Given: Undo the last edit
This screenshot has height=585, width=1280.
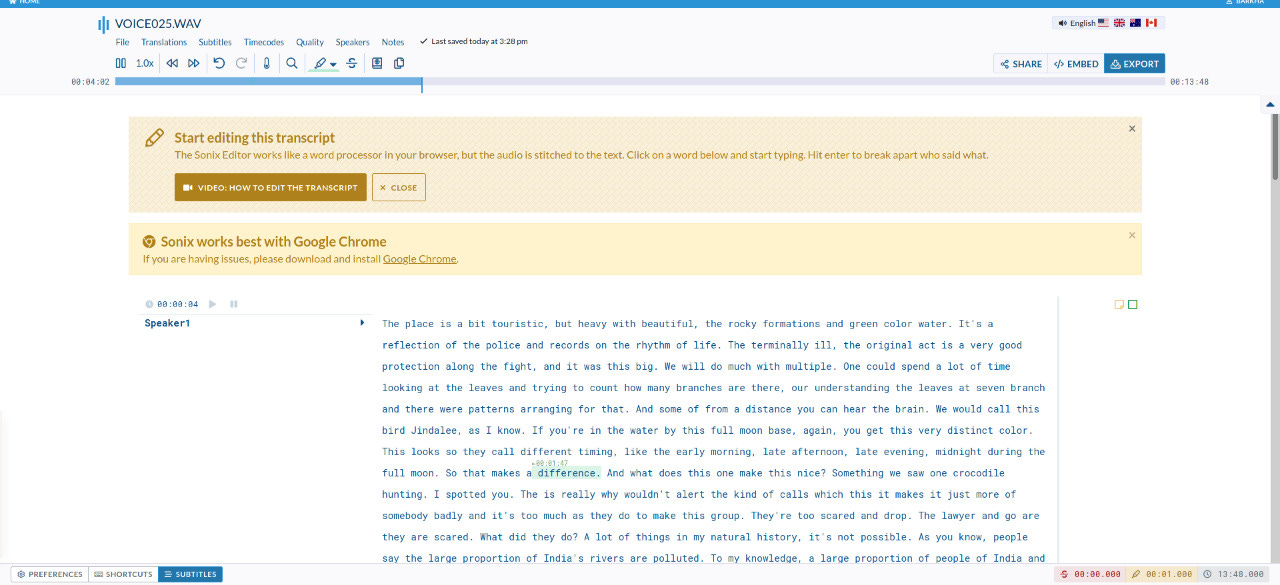Looking at the screenshot, I should tap(219, 63).
